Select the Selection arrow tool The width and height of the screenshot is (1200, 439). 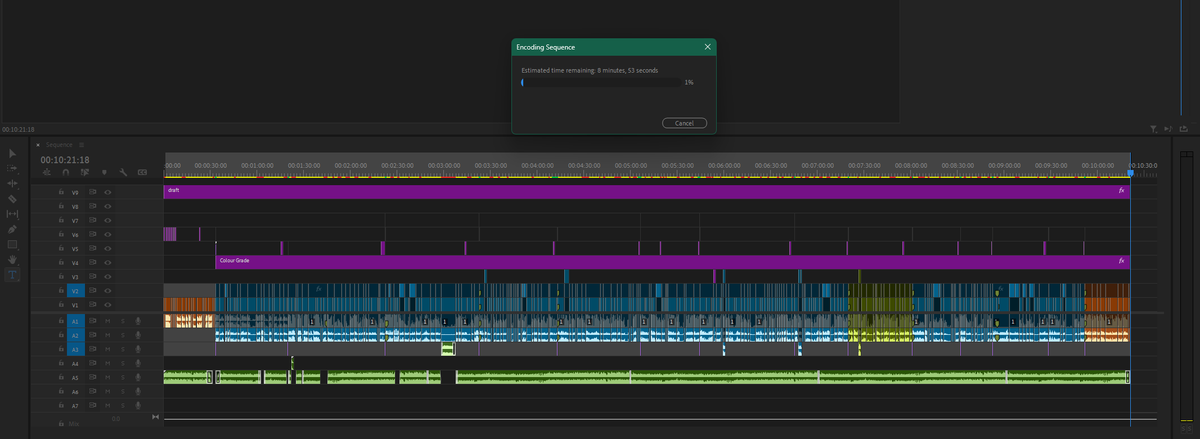click(12, 153)
